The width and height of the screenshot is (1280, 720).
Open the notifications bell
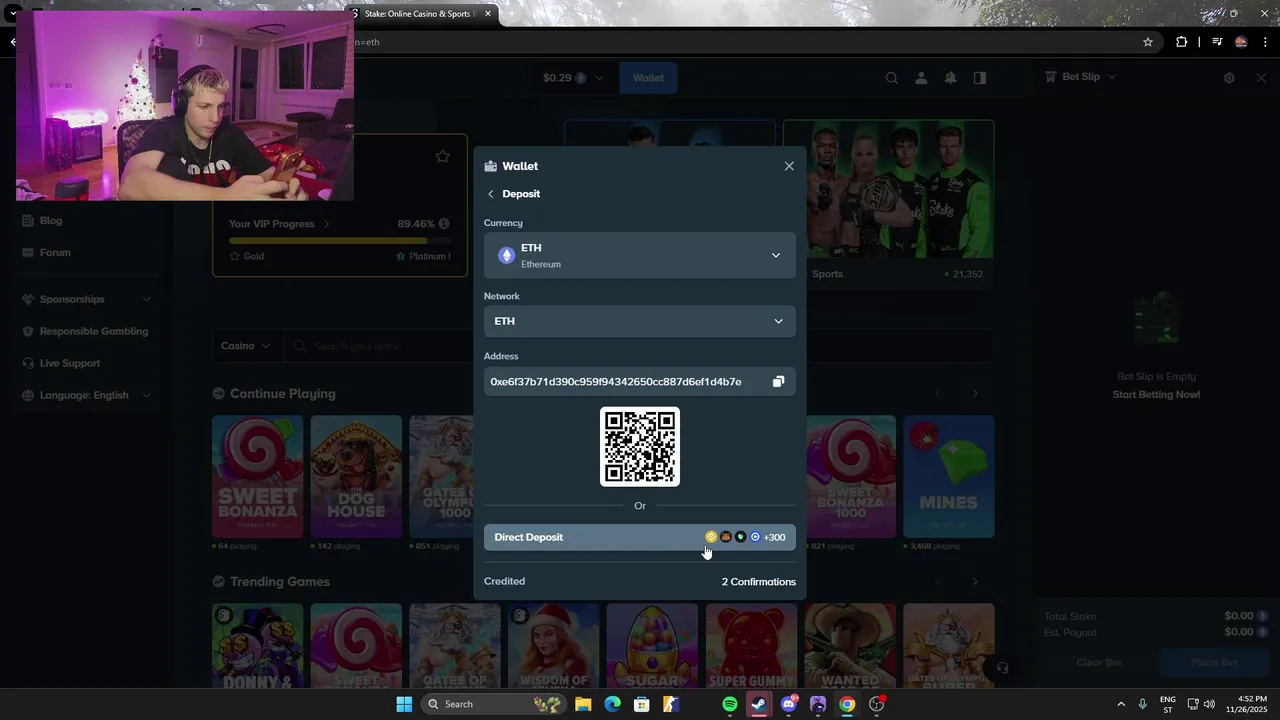(x=950, y=78)
